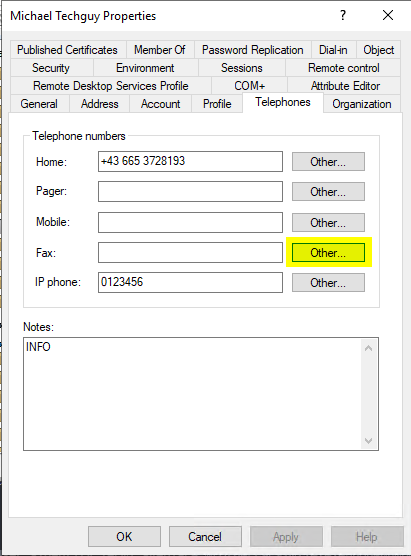Switch to the Address tab

[x=100, y=104]
